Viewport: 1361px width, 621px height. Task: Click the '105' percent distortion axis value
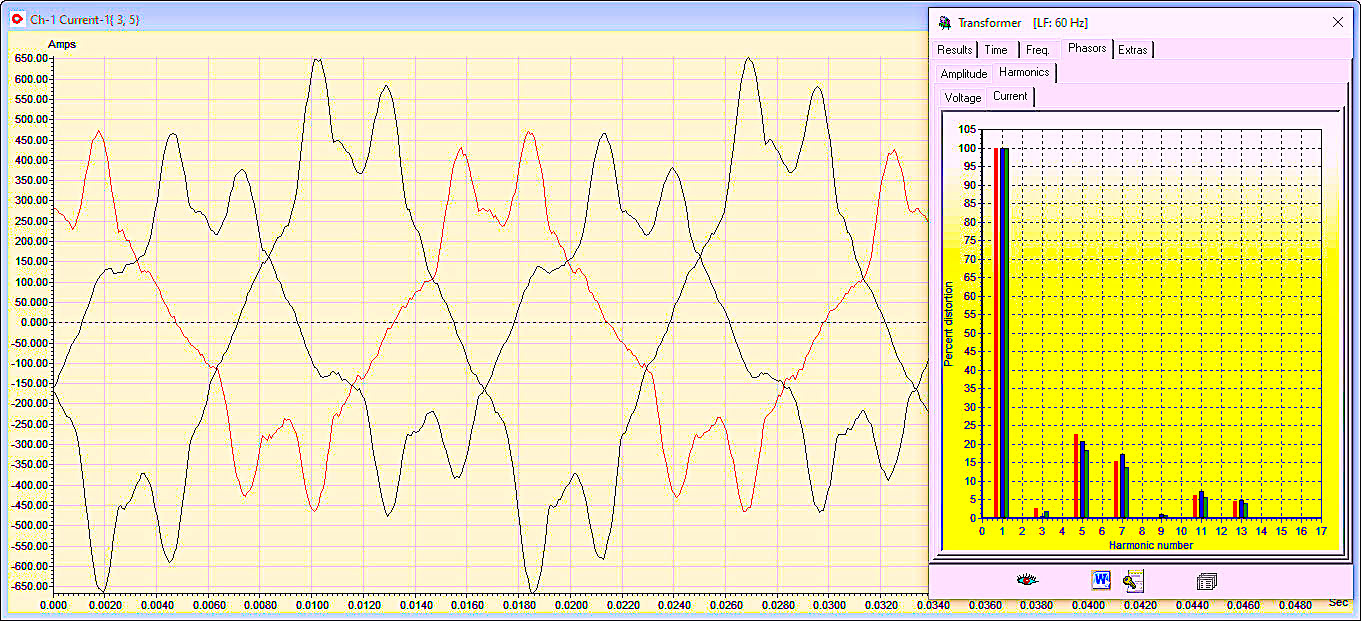point(968,129)
